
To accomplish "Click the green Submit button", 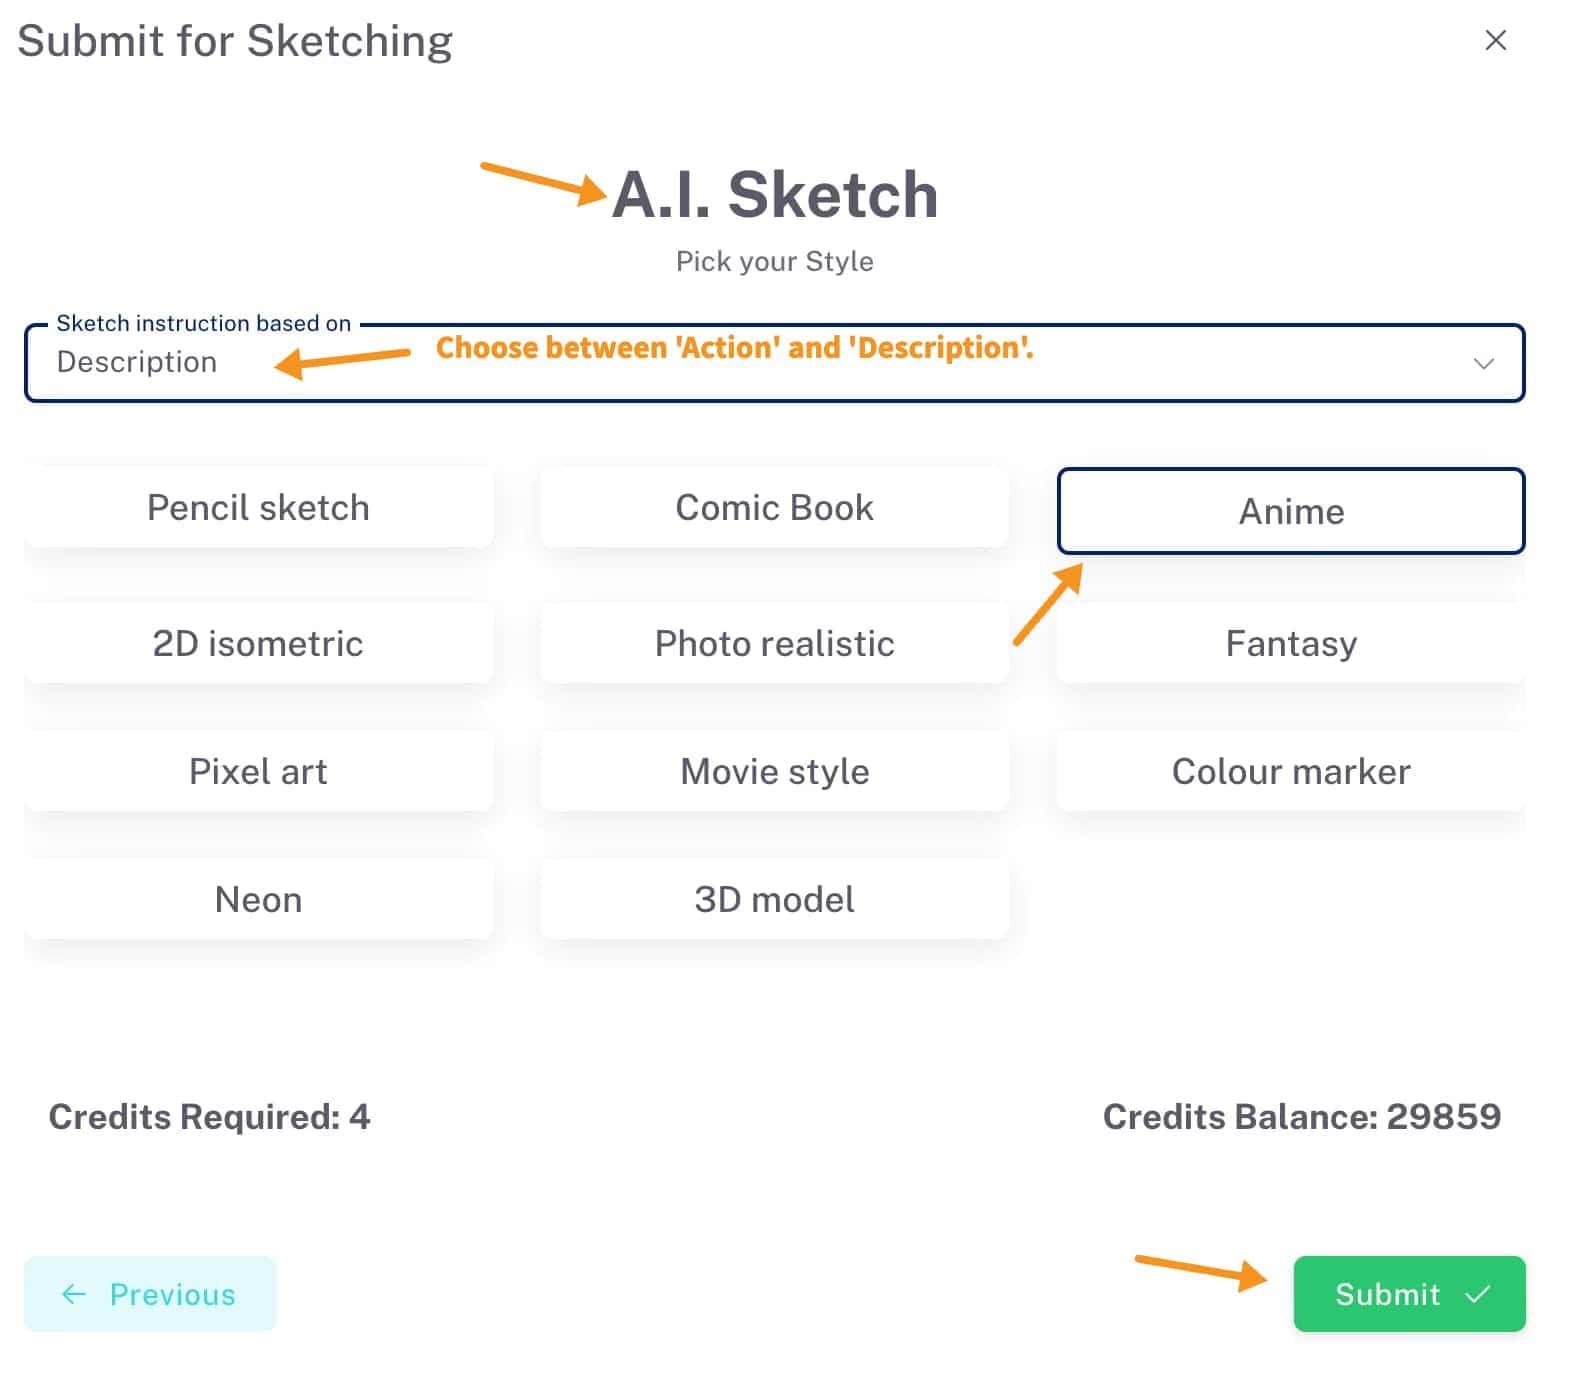I will [1408, 1294].
